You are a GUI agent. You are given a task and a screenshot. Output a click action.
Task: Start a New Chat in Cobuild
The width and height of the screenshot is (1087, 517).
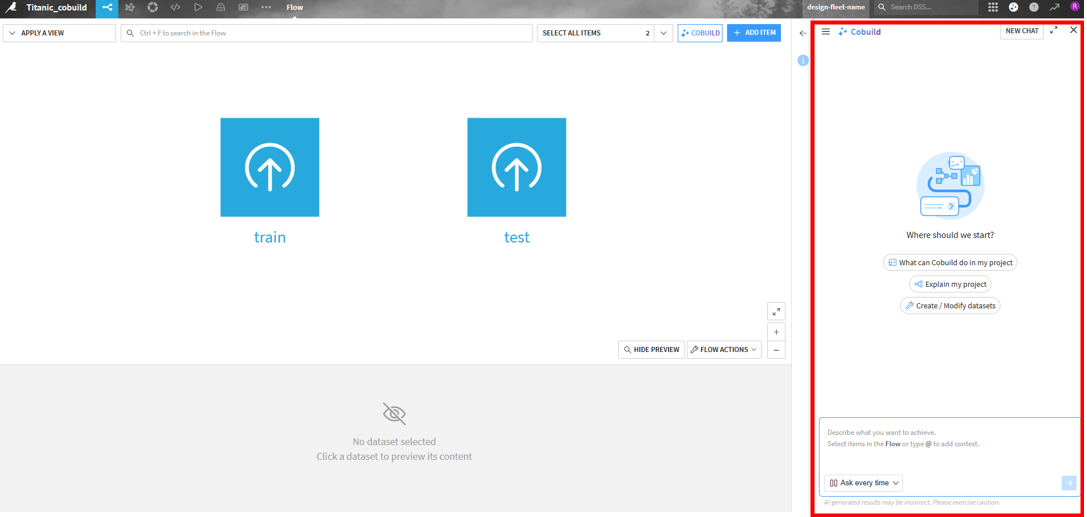click(x=1022, y=30)
